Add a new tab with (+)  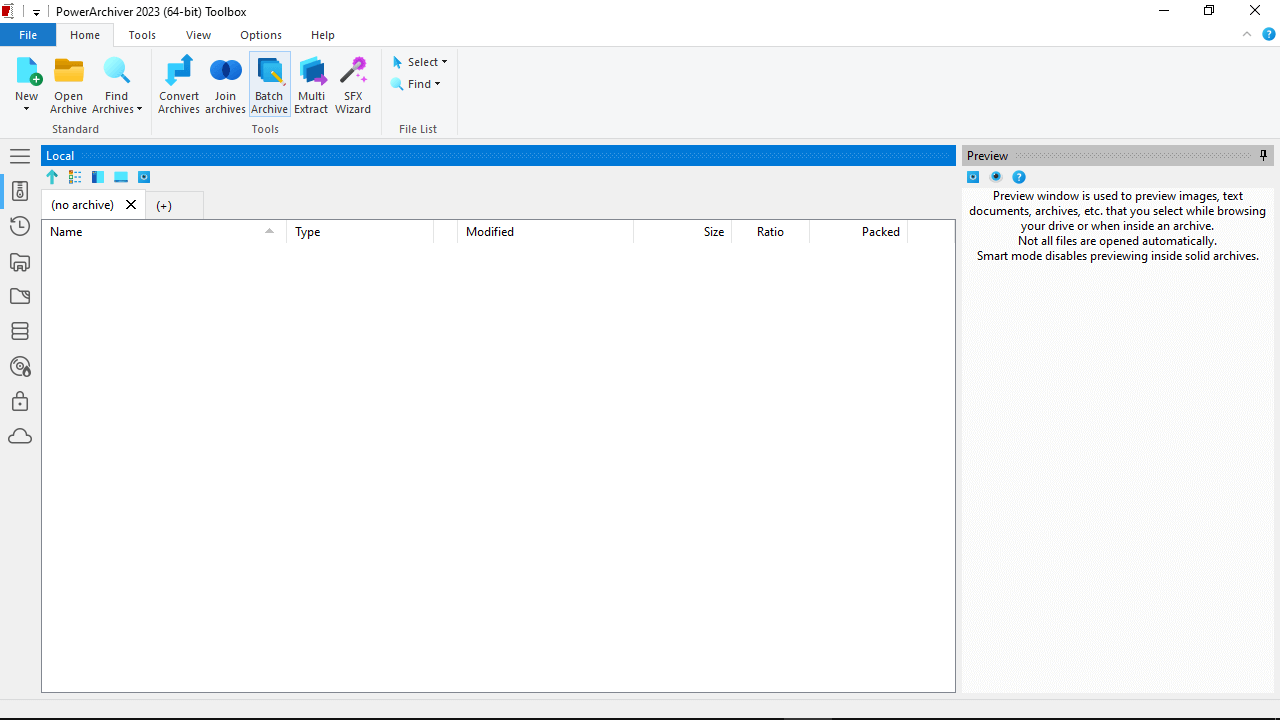[x=164, y=206]
